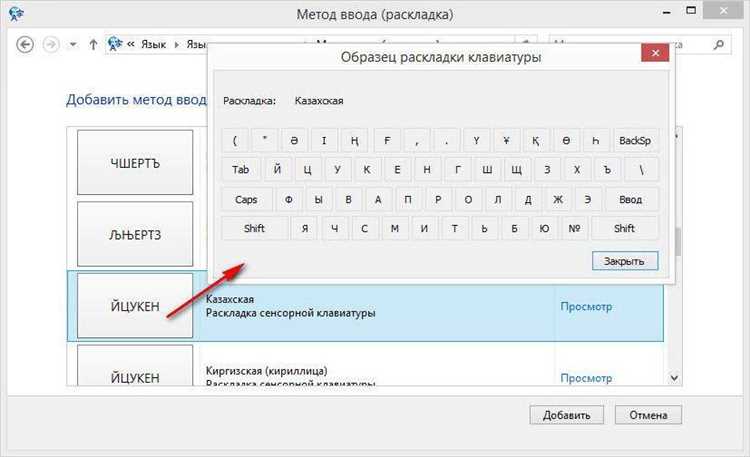Click the Язык breadcrumb in address bar
The width and height of the screenshot is (750, 457).
(153, 45)
